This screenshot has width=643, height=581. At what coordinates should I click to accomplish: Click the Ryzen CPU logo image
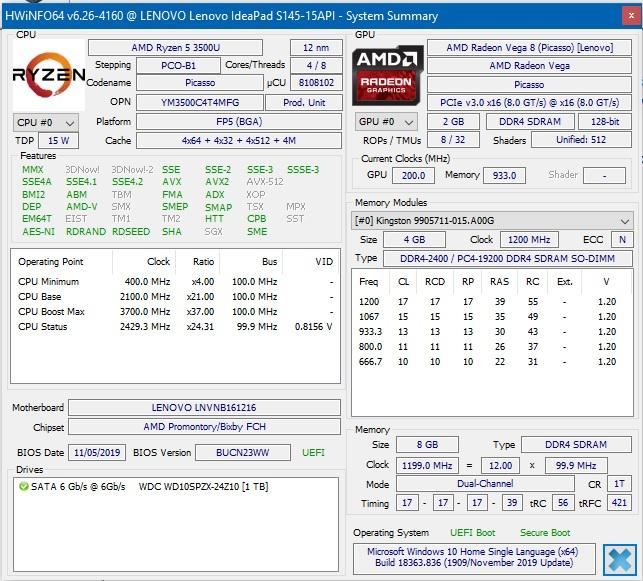click(x=49, y=75)
